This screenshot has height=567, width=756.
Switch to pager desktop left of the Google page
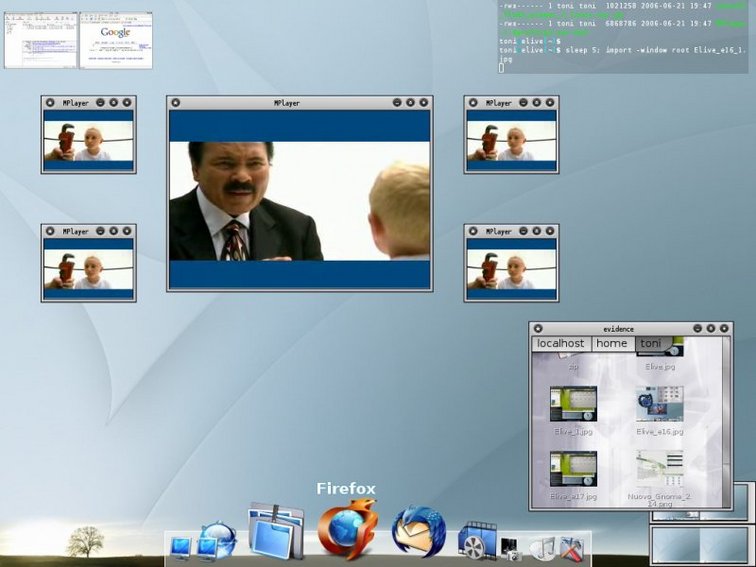(x=41, y=40)
